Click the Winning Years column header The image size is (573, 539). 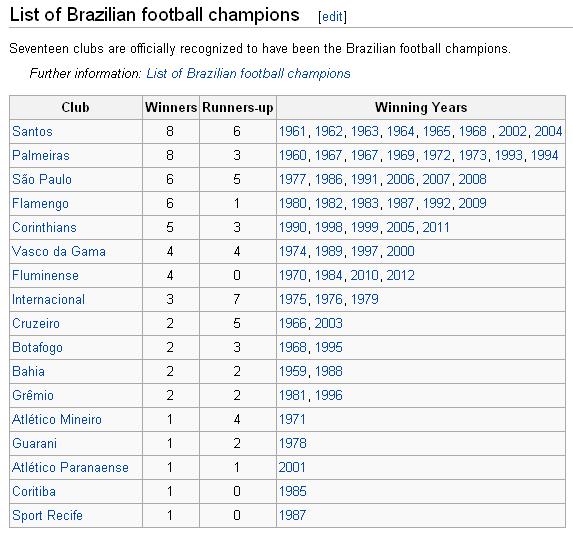(x=421, y=107)
